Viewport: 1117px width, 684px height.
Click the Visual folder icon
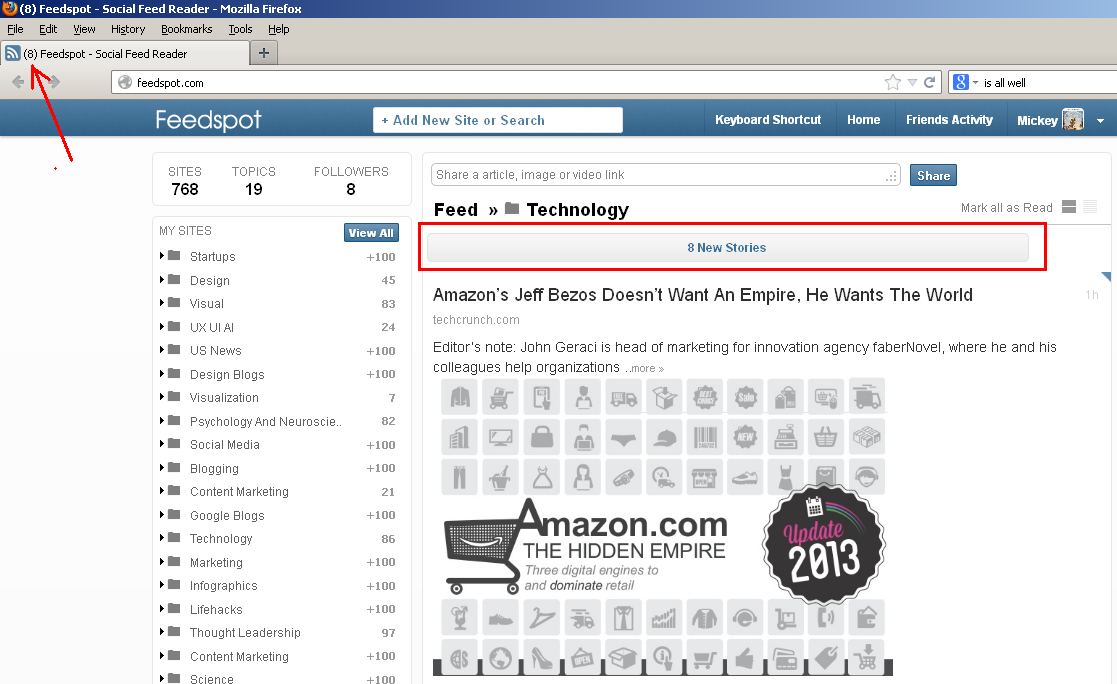coord(174,303)
